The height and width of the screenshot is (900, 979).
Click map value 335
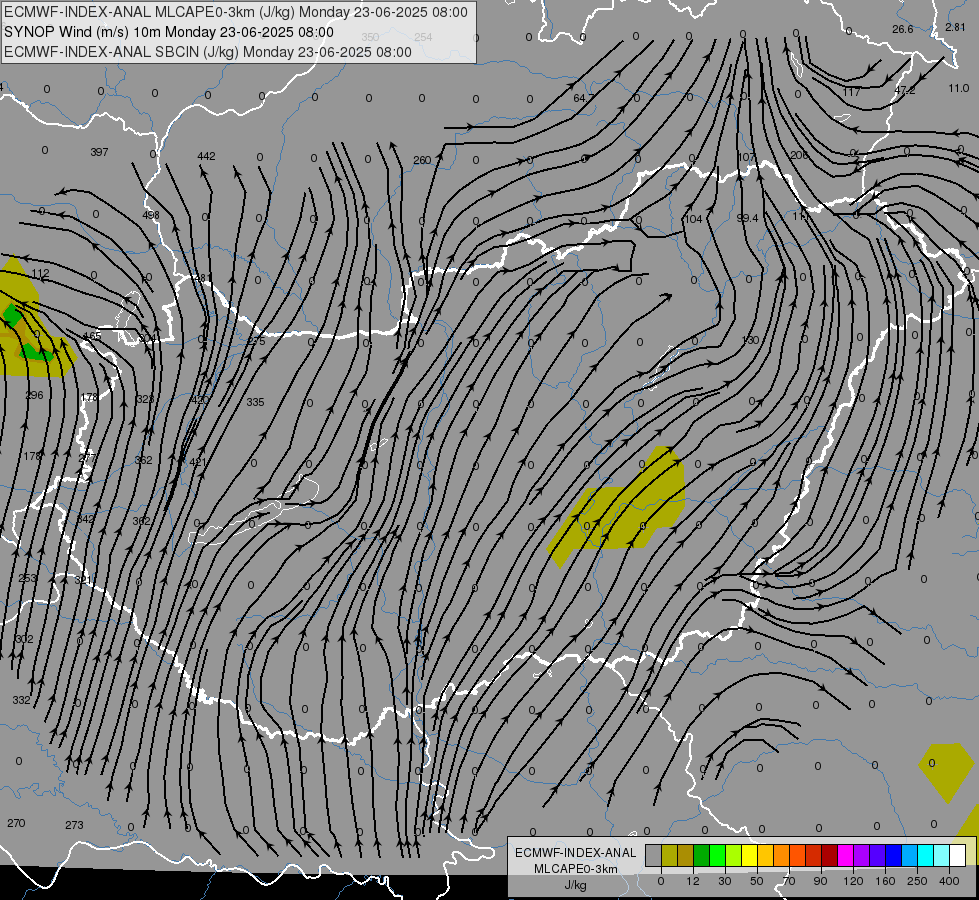[255, 402]
